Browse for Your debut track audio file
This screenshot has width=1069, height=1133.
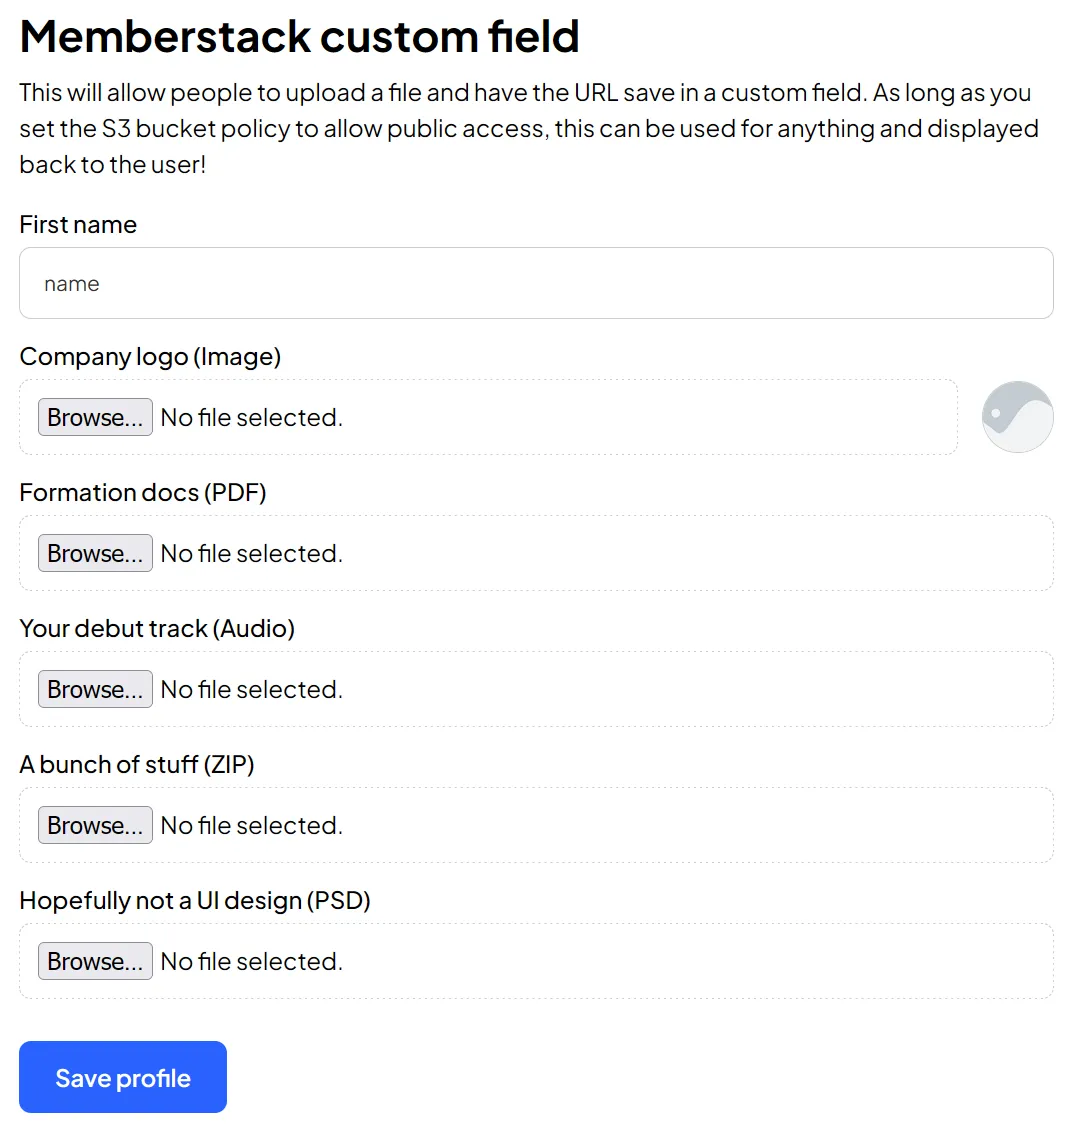(x=94, y=689)
